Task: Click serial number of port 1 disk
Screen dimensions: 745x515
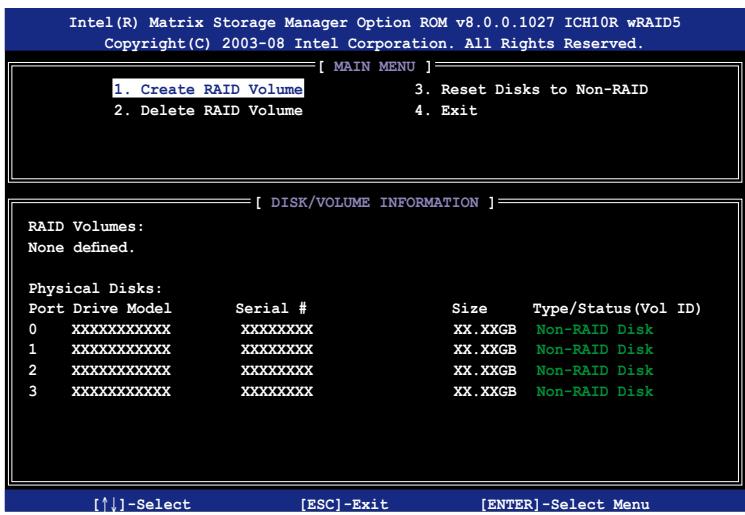Action: click(277, 349)
